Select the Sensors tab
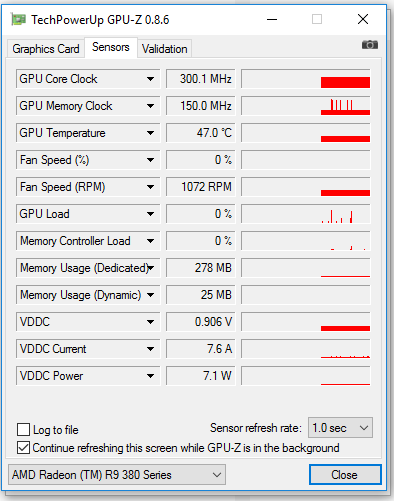Viewport: 394px width, 501px height. (x=111, y=47)
